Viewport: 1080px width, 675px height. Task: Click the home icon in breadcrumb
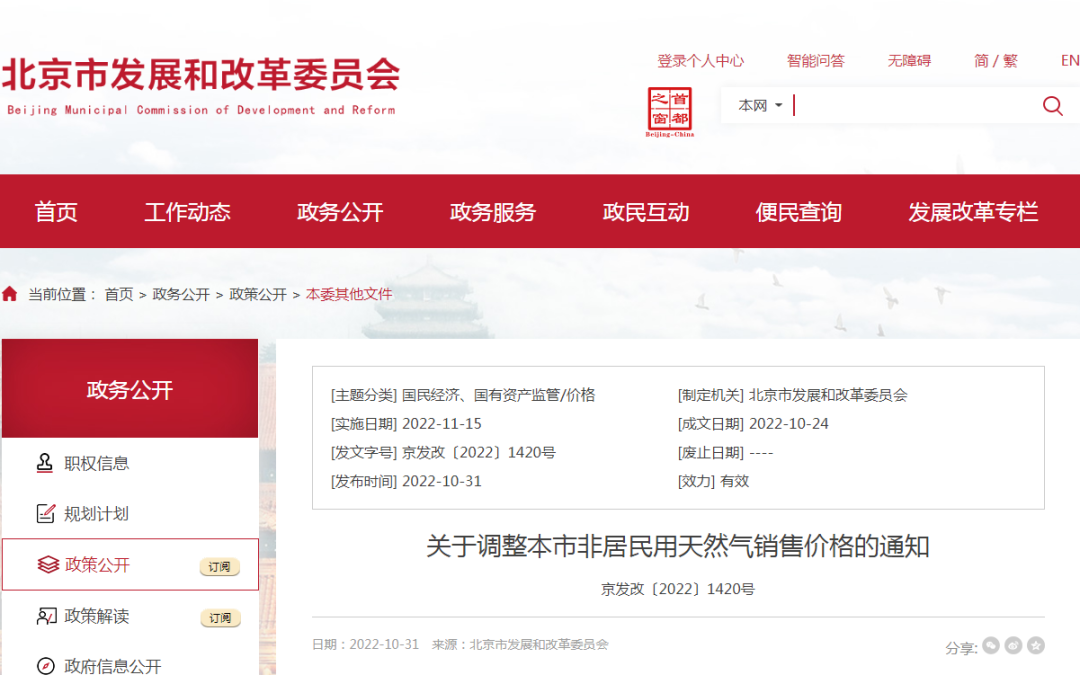[10, 294]
